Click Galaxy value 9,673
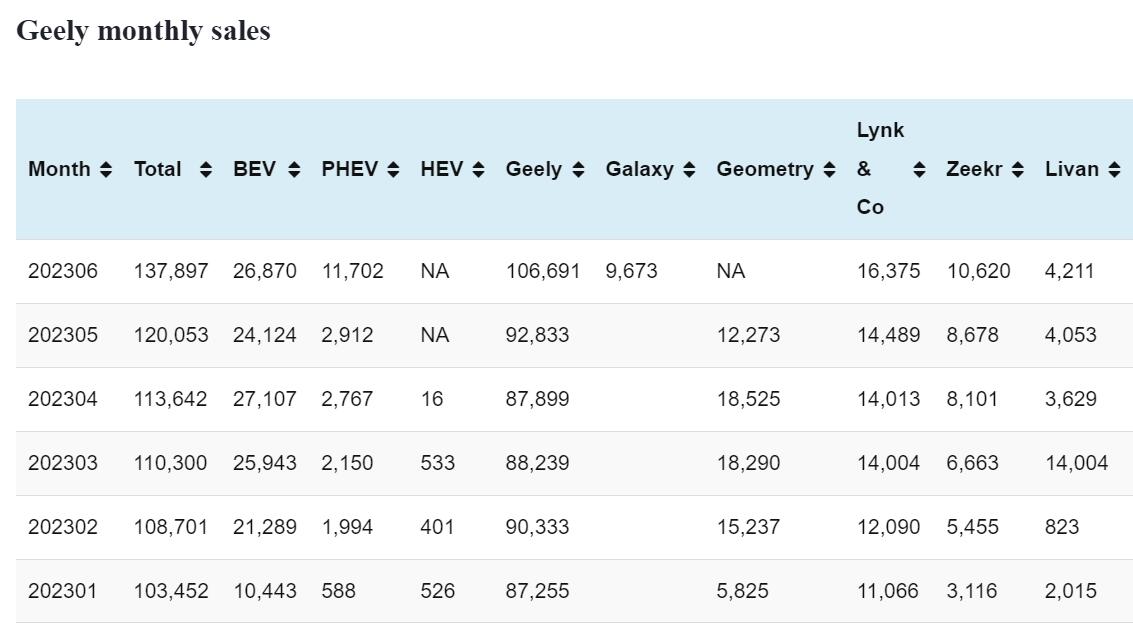Image resolution: width=1133 pixels, height=629 pixels. (x=631, y=271)
